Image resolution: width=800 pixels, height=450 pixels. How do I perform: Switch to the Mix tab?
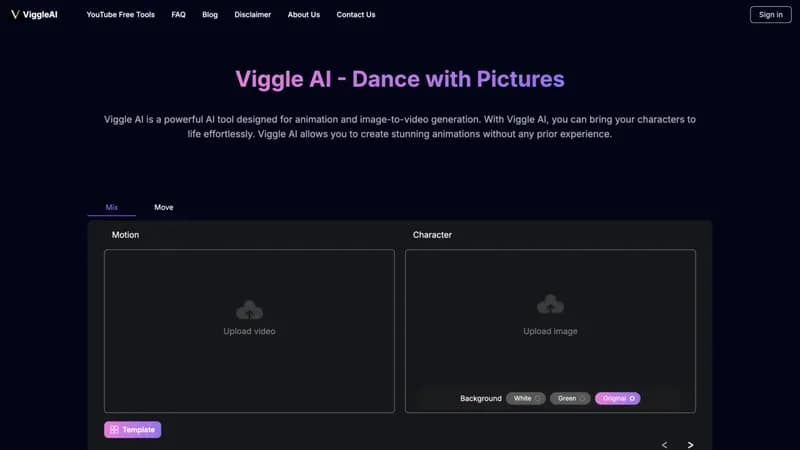point(112,207)
